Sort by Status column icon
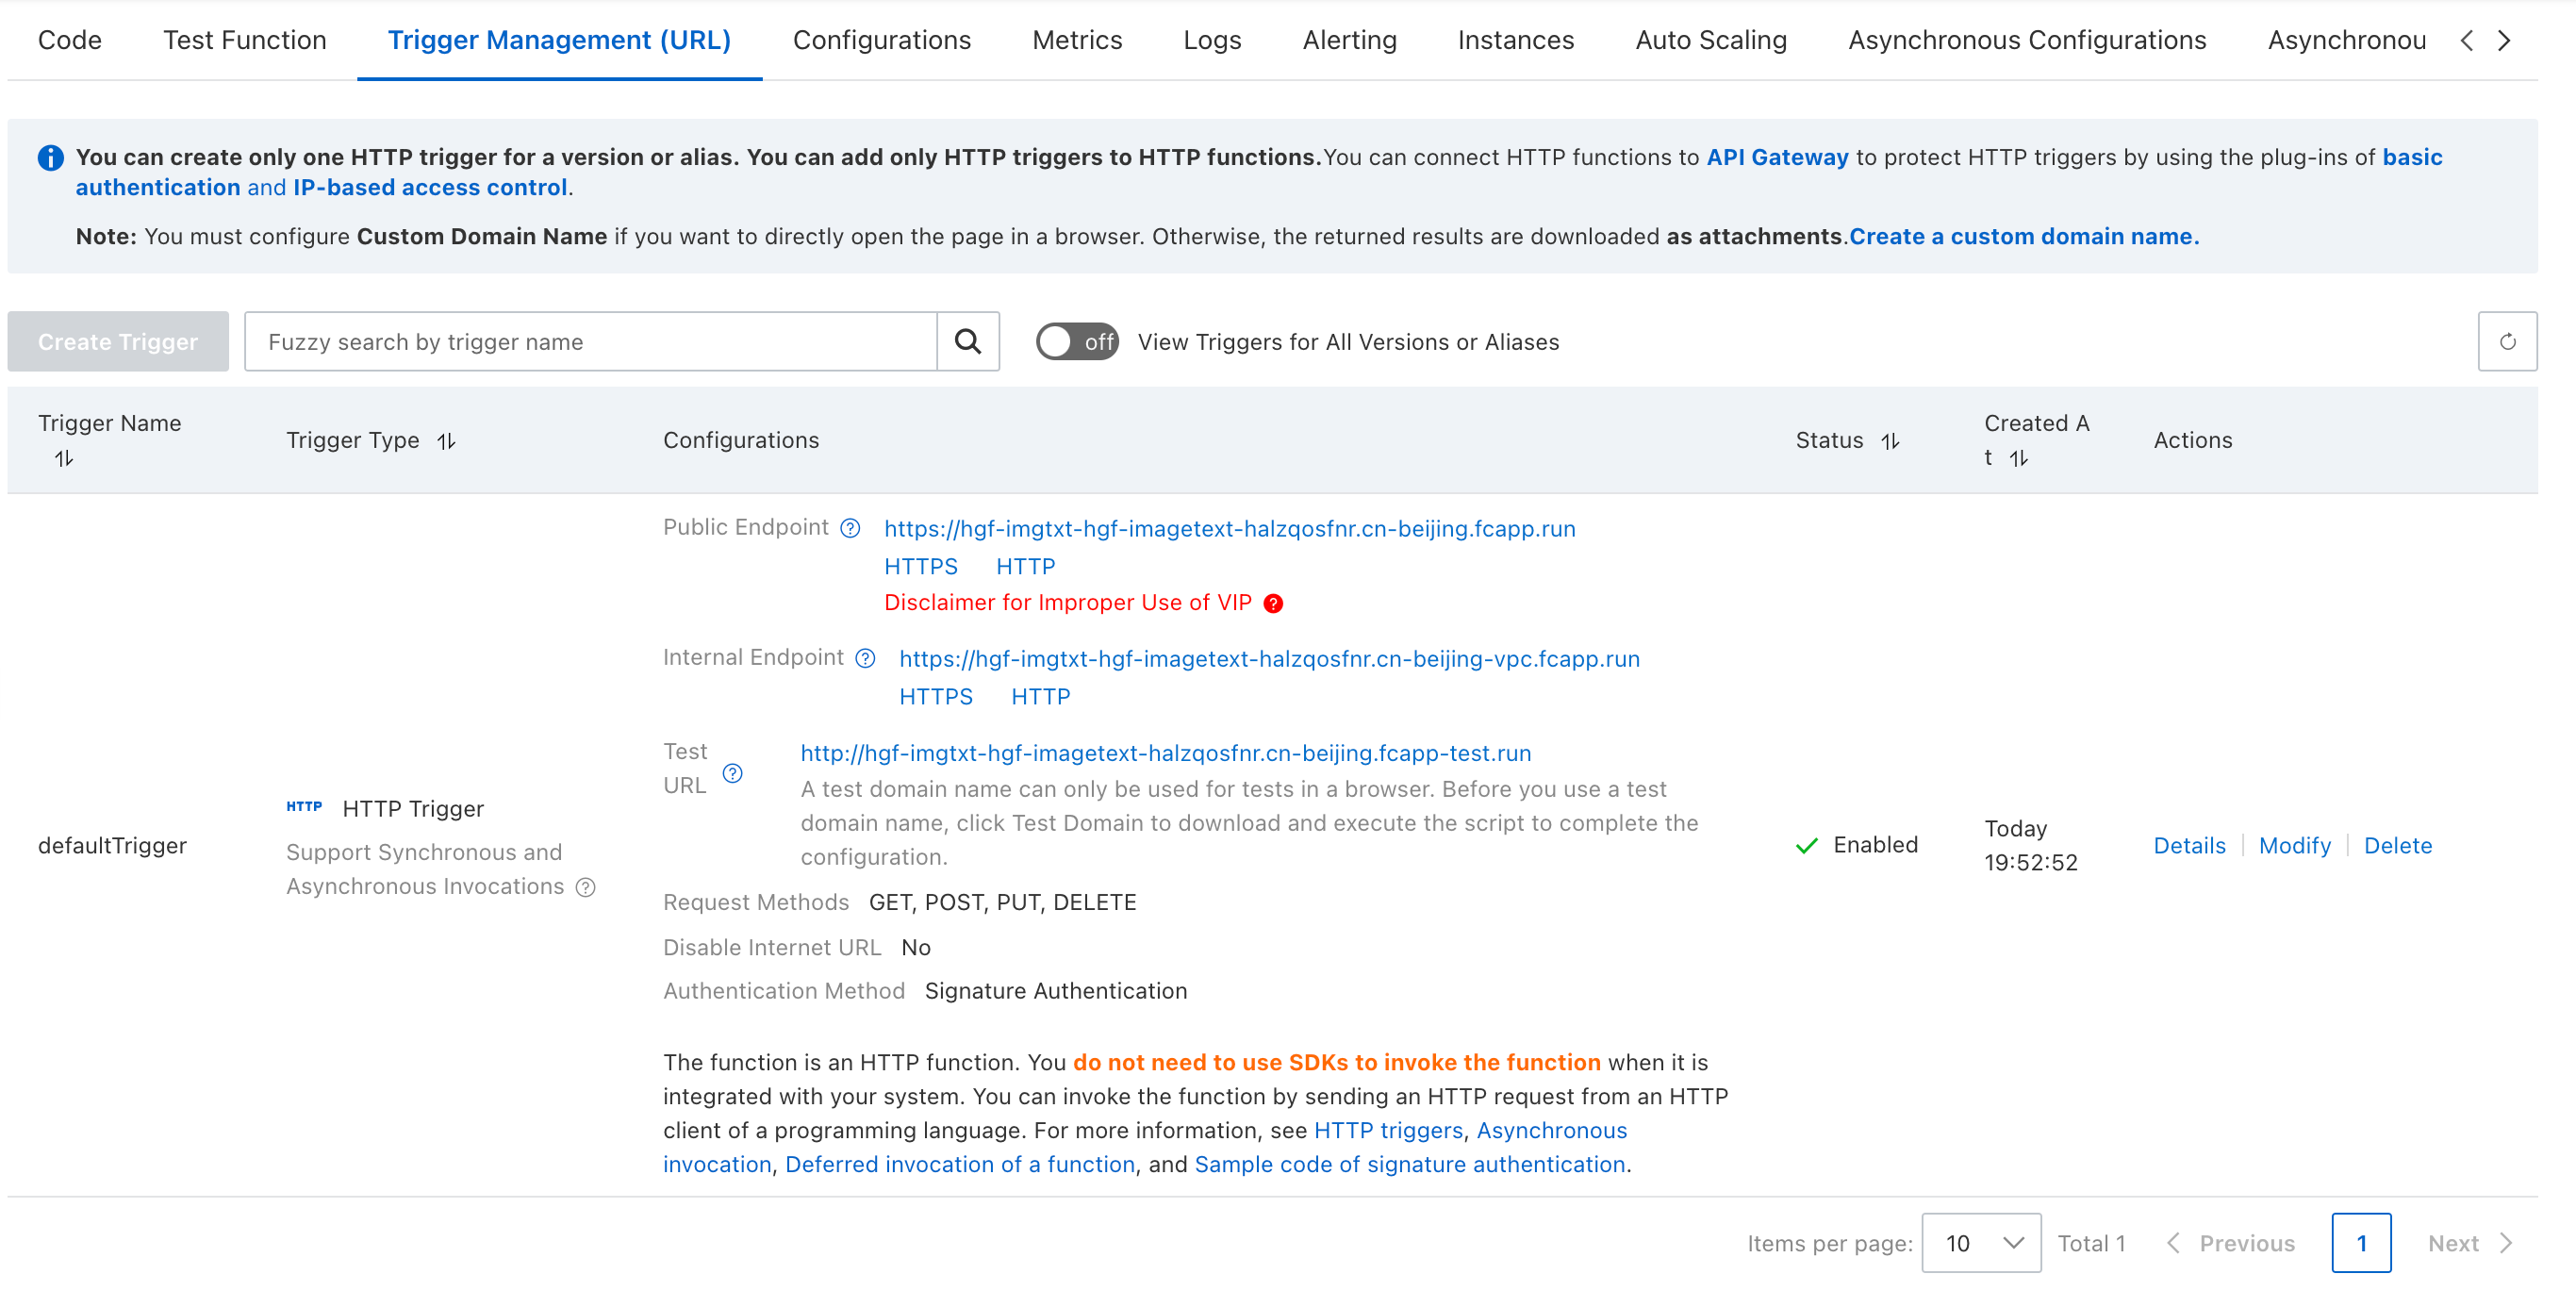The height and width of the screenshot is (1307, 2576). (1889, 441)
